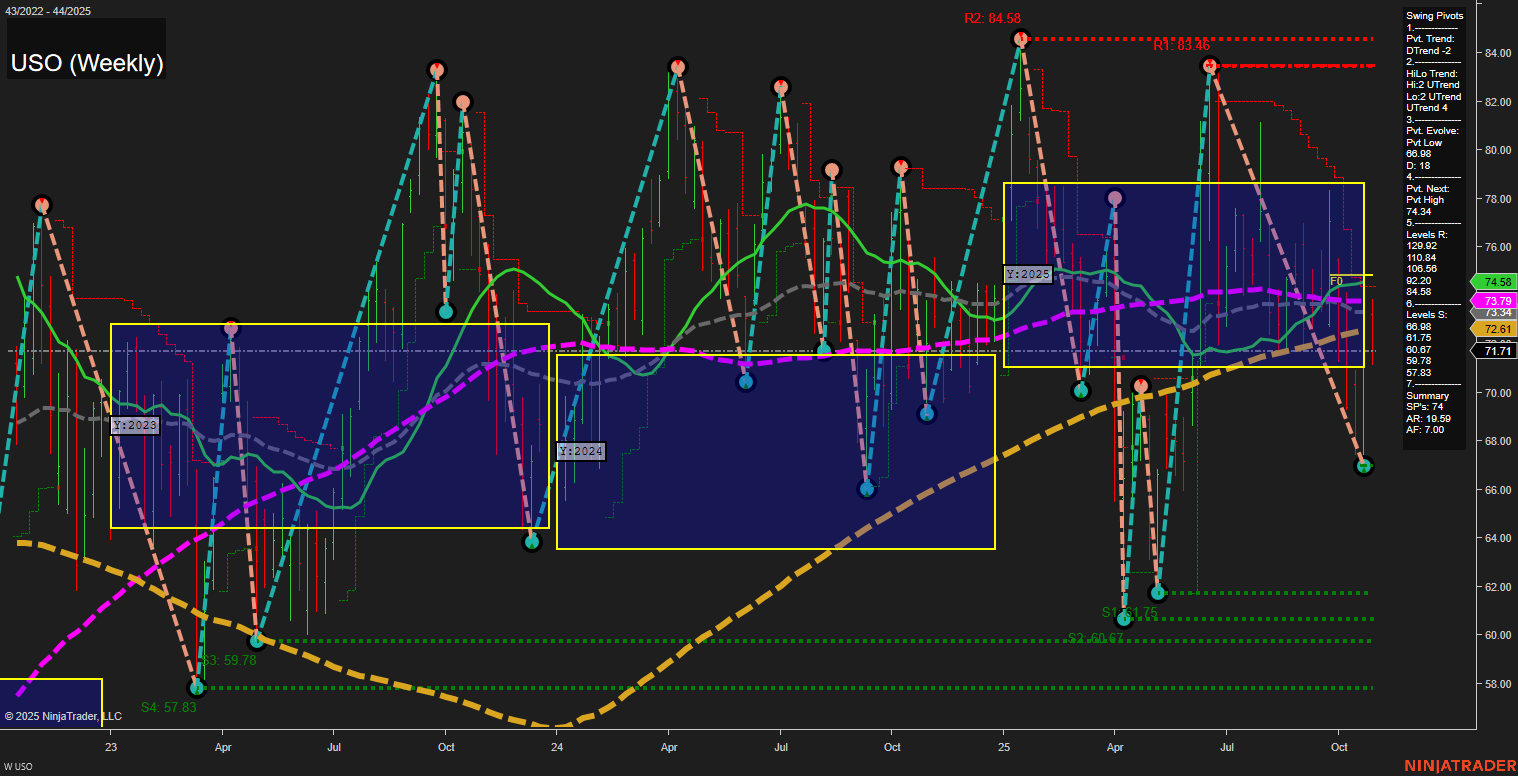Click the Levels S: label

[x=1426, y=315]
